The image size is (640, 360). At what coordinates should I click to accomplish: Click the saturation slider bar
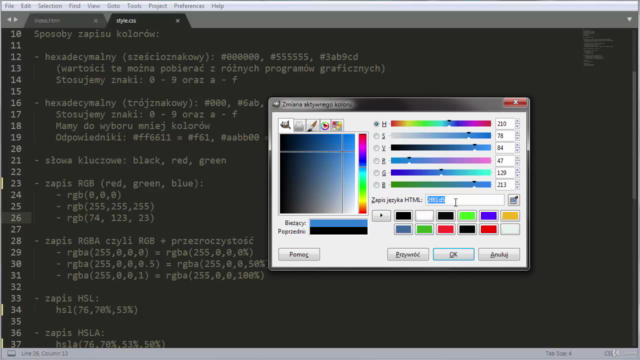click(441, 136)
